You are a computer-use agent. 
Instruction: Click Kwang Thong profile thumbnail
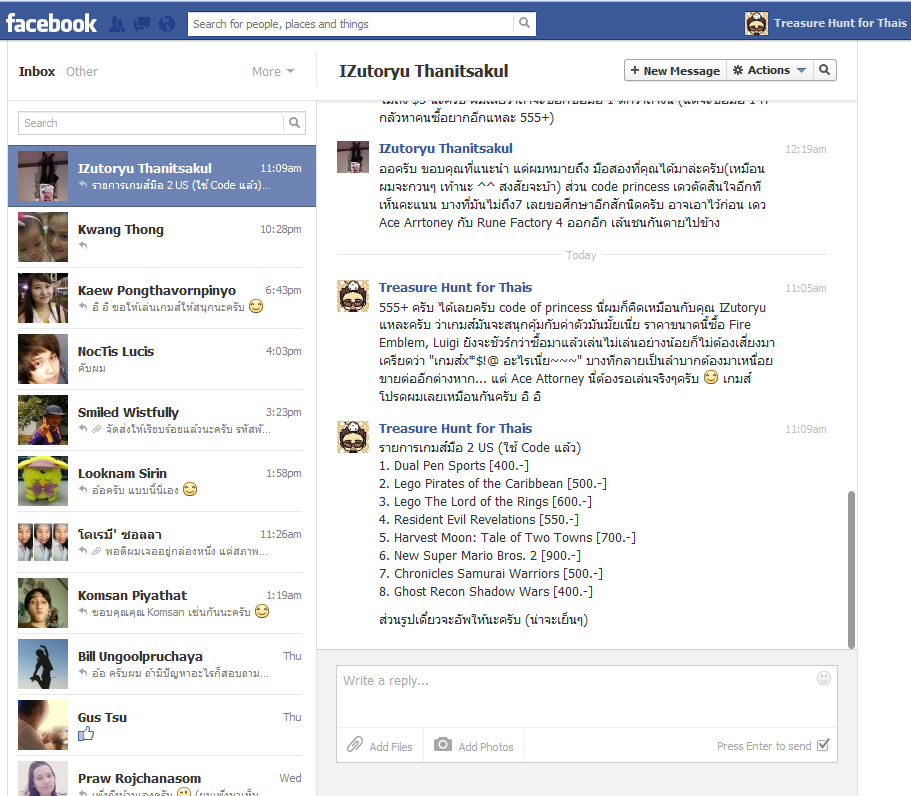[43, 237]
